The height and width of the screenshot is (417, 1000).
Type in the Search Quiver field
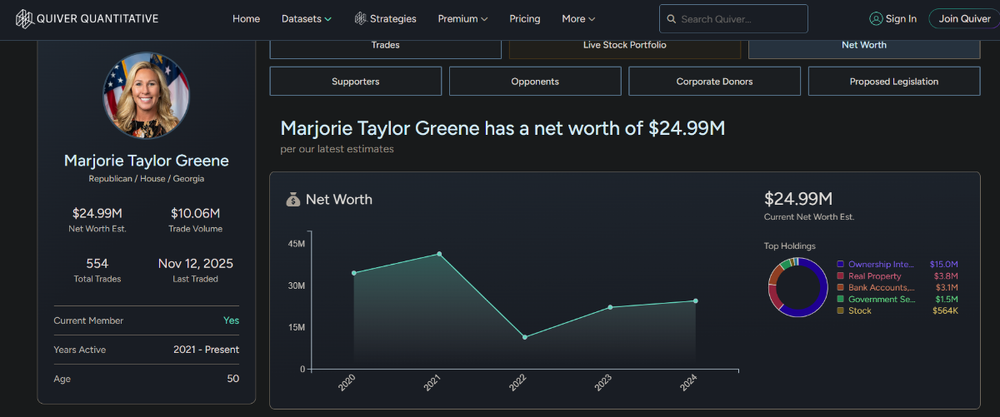pos(740,19)
